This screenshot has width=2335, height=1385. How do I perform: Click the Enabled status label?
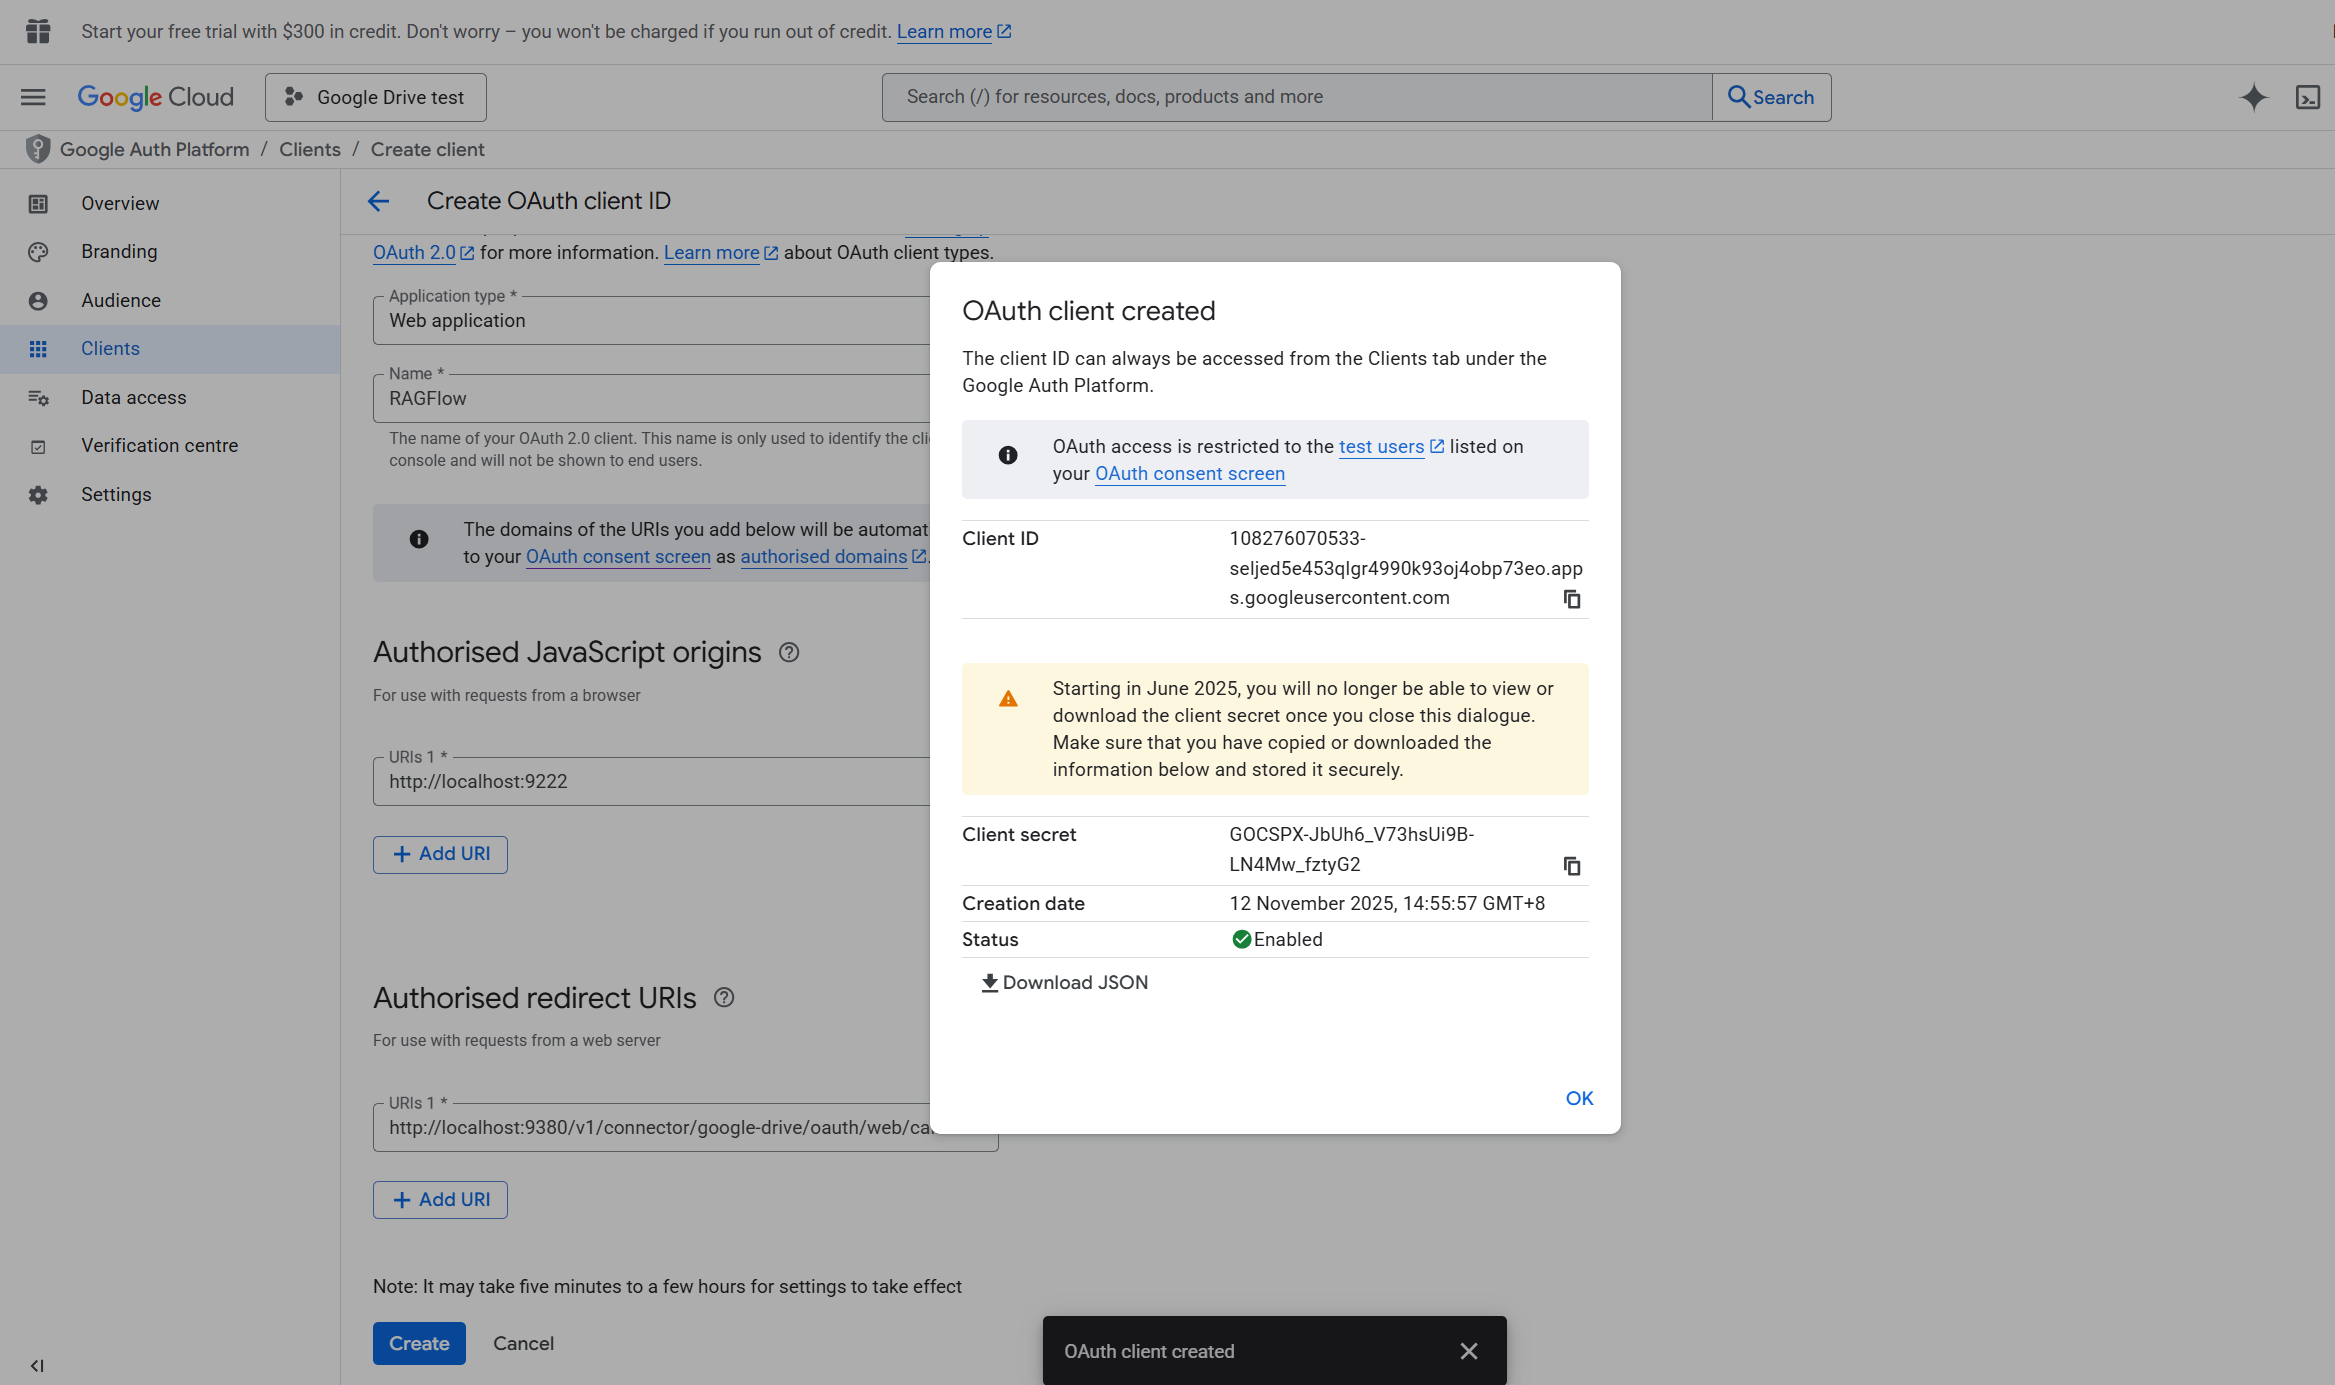pyautogui.click(x=1288, y=940)
